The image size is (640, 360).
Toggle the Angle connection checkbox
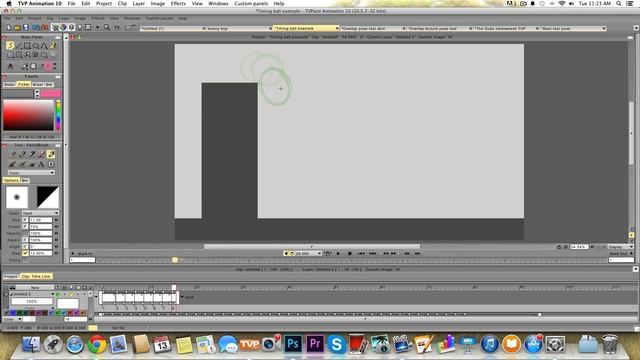click(25, 247)
